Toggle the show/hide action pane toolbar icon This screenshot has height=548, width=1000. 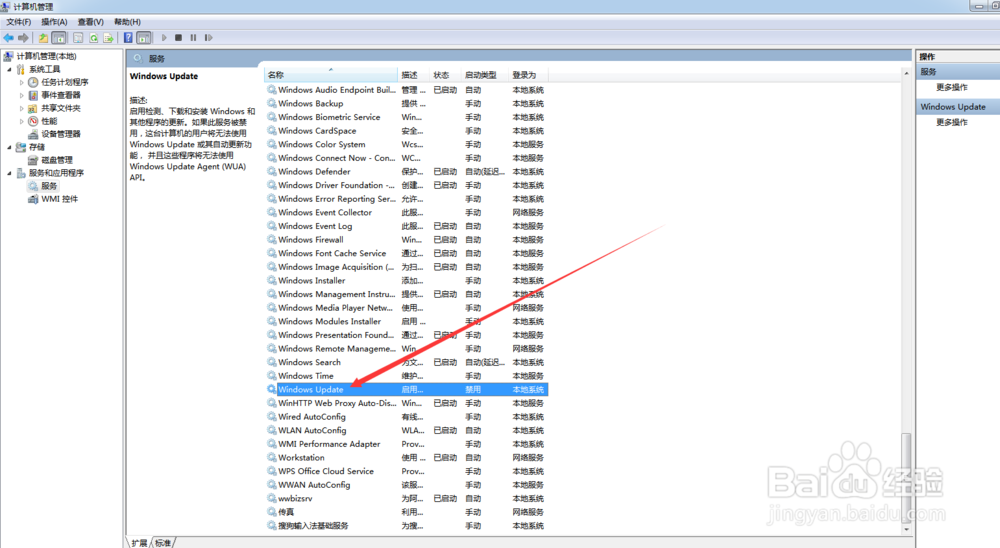click(144, 38)
